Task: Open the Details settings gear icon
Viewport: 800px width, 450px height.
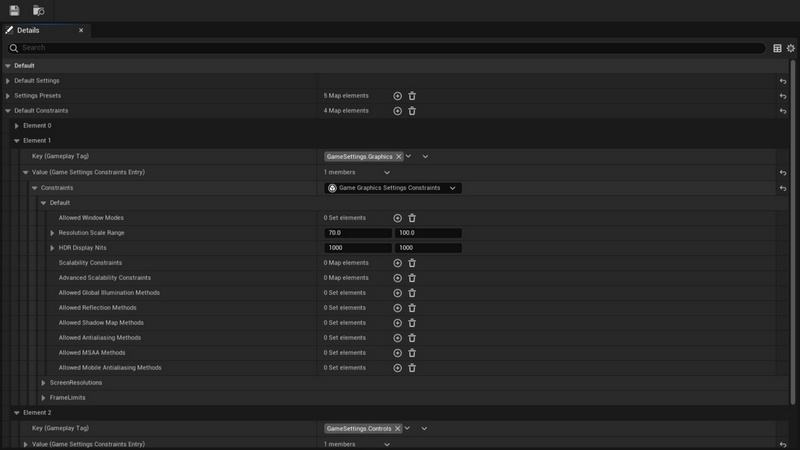Action: 791,48
